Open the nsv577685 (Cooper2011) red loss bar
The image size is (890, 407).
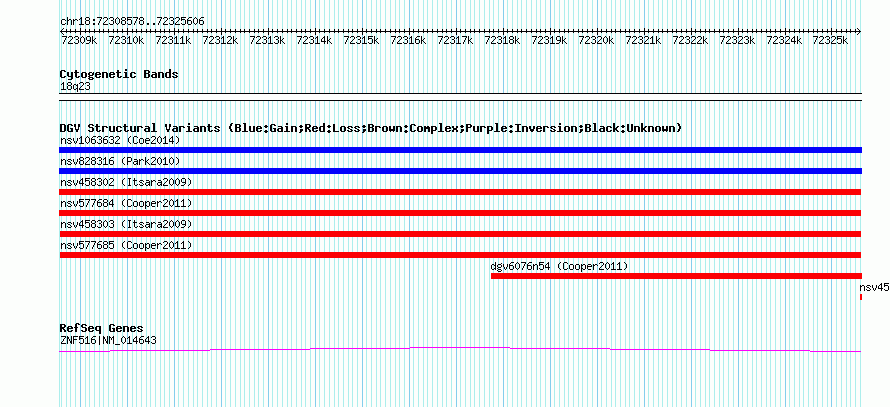[x=460, y=255]
